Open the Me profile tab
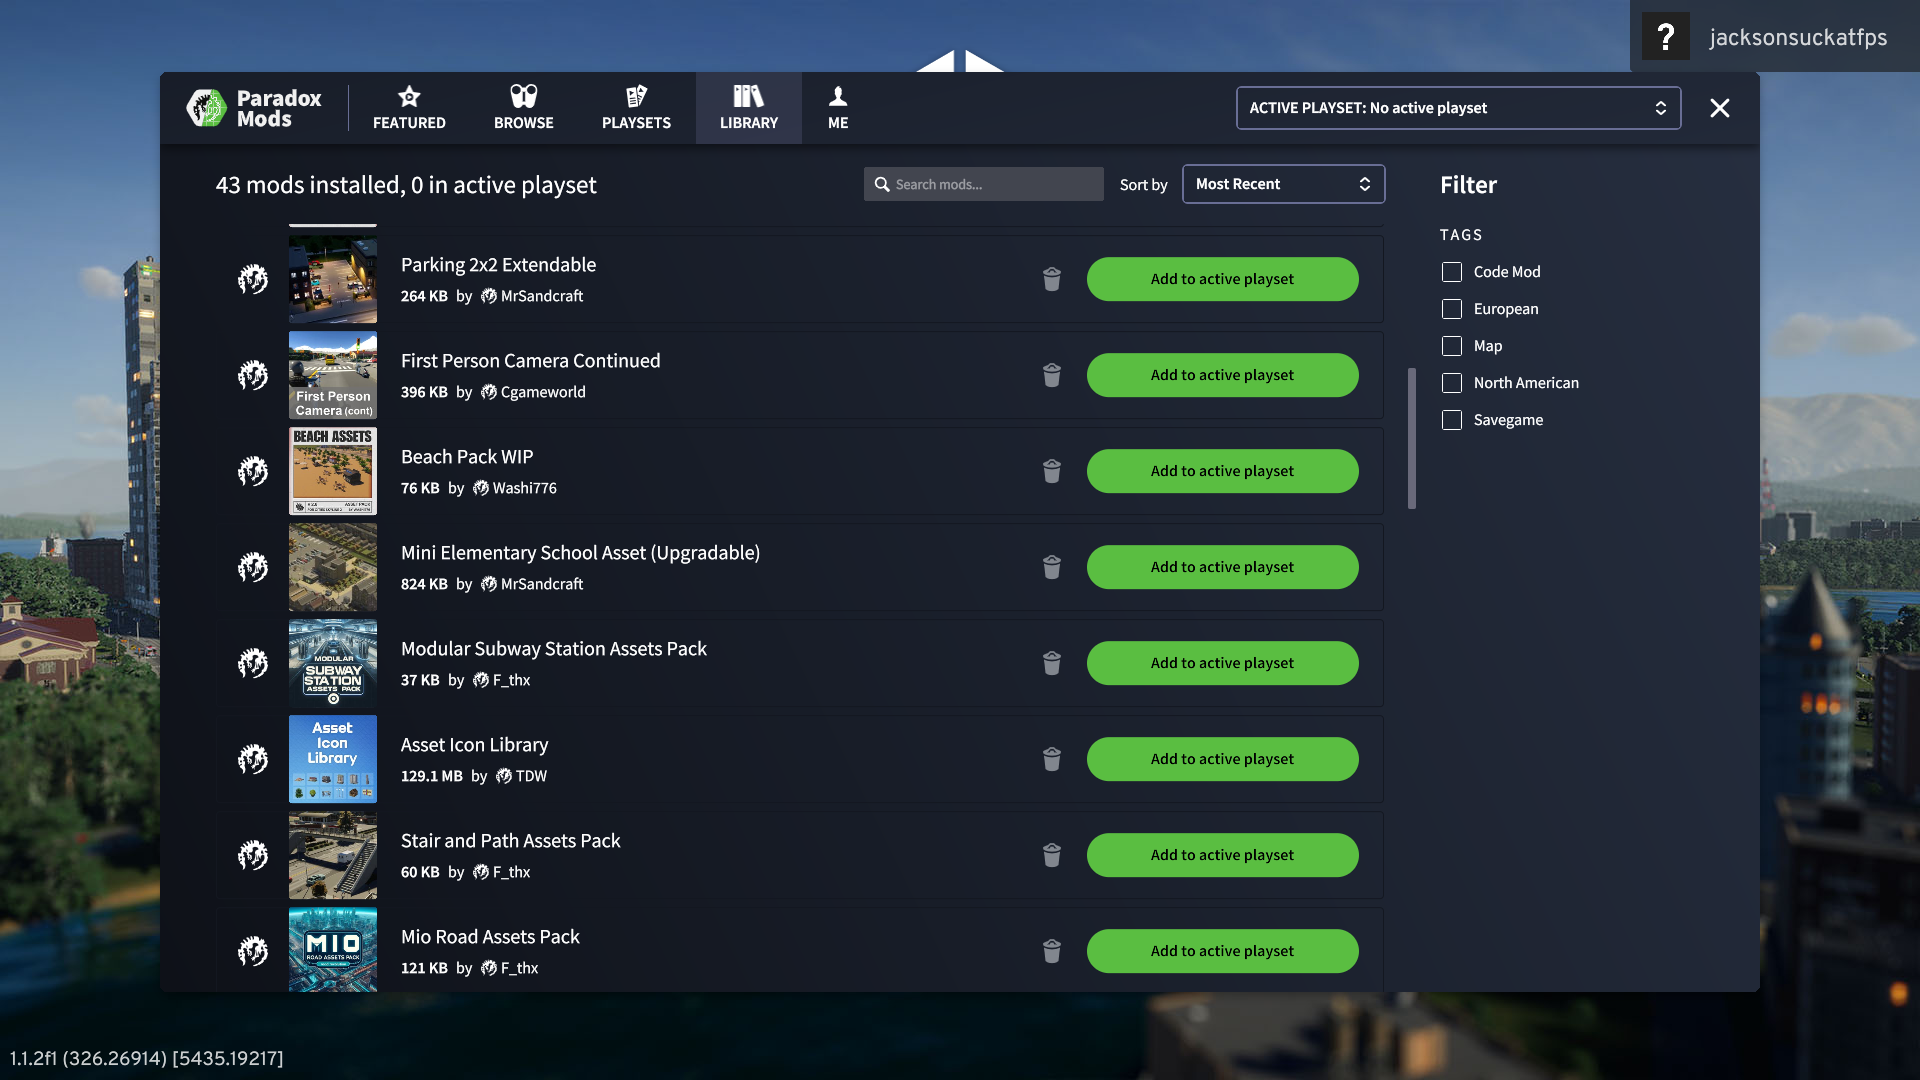 click(x=838, y=108)
